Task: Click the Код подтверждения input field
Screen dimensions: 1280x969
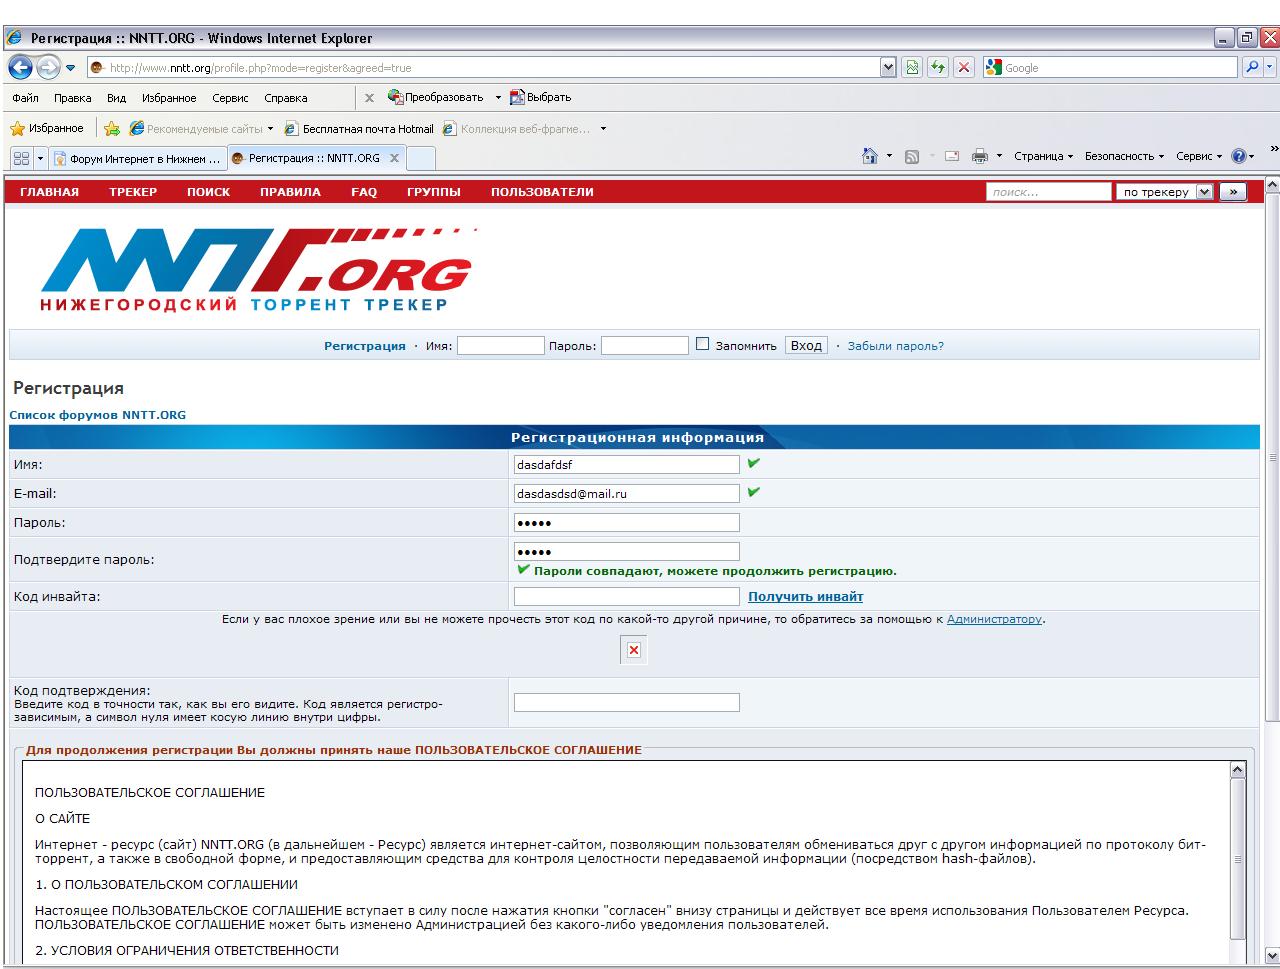Action: [x=627, y=702]
